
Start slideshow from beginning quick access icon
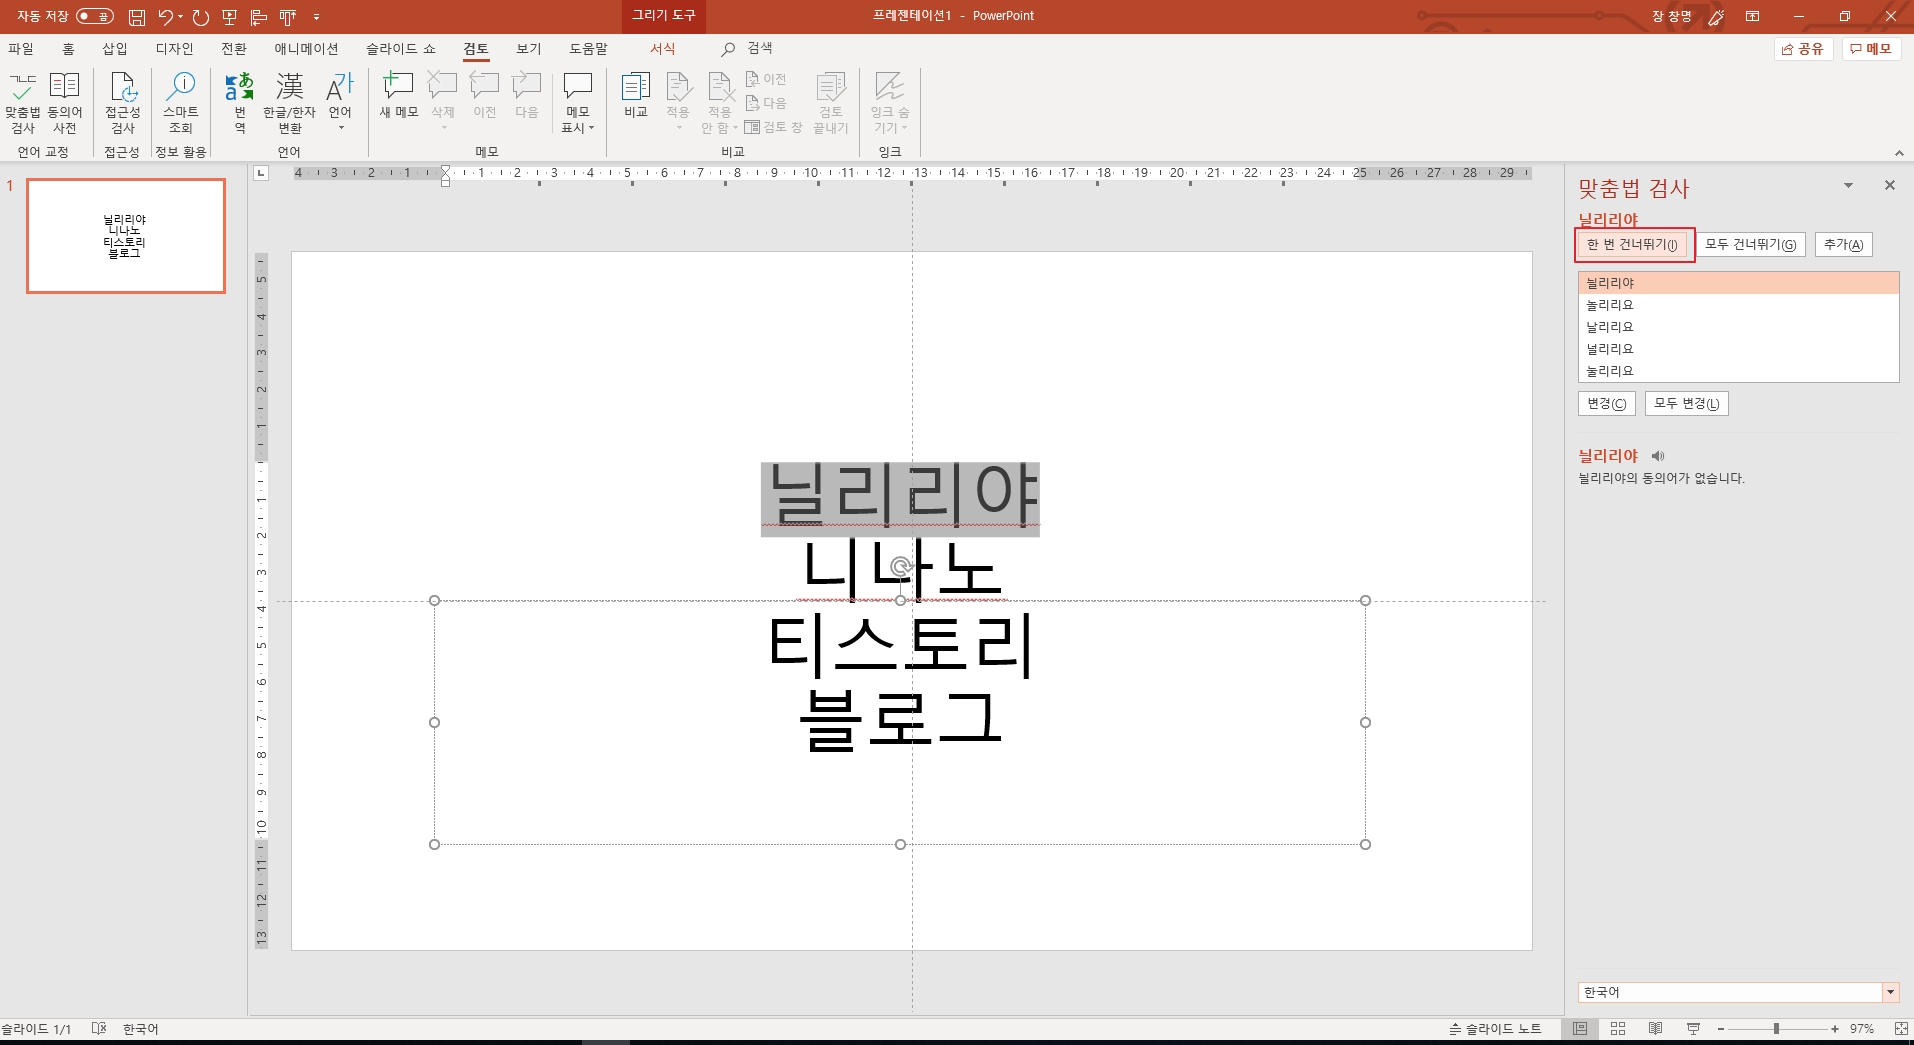pos(229,17)
